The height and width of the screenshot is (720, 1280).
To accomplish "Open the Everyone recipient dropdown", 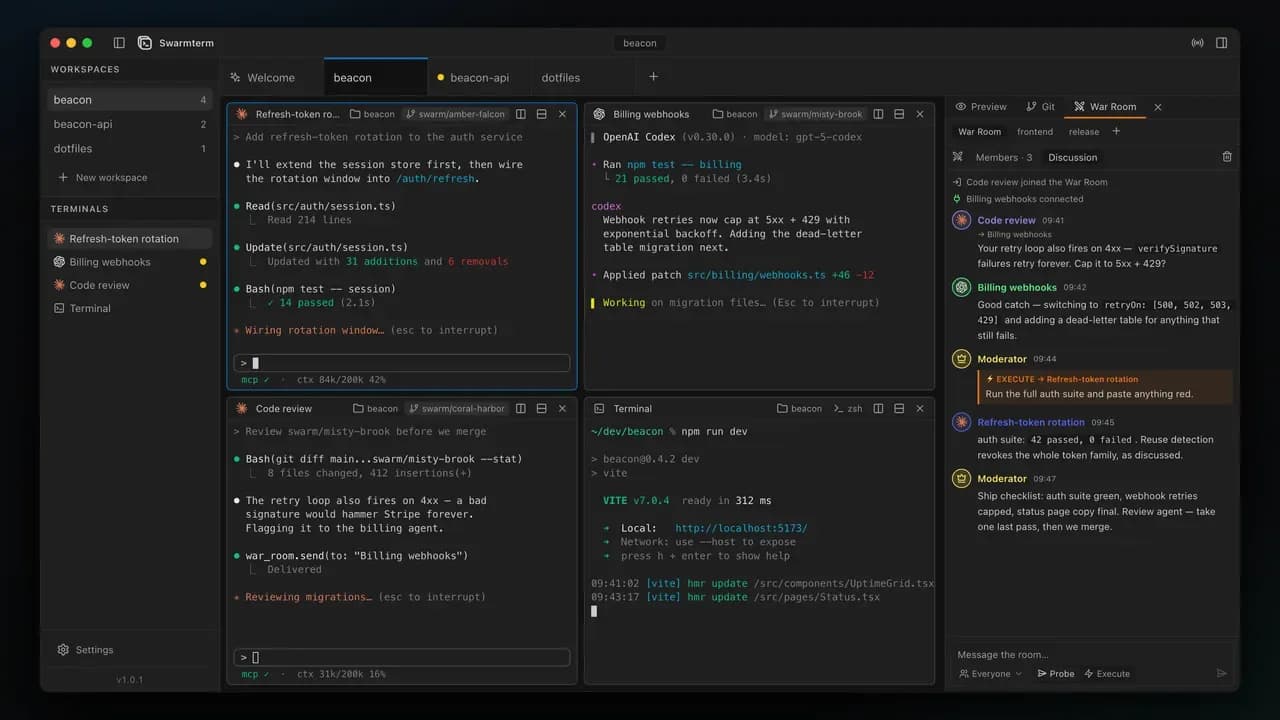I will coord(990,674).
